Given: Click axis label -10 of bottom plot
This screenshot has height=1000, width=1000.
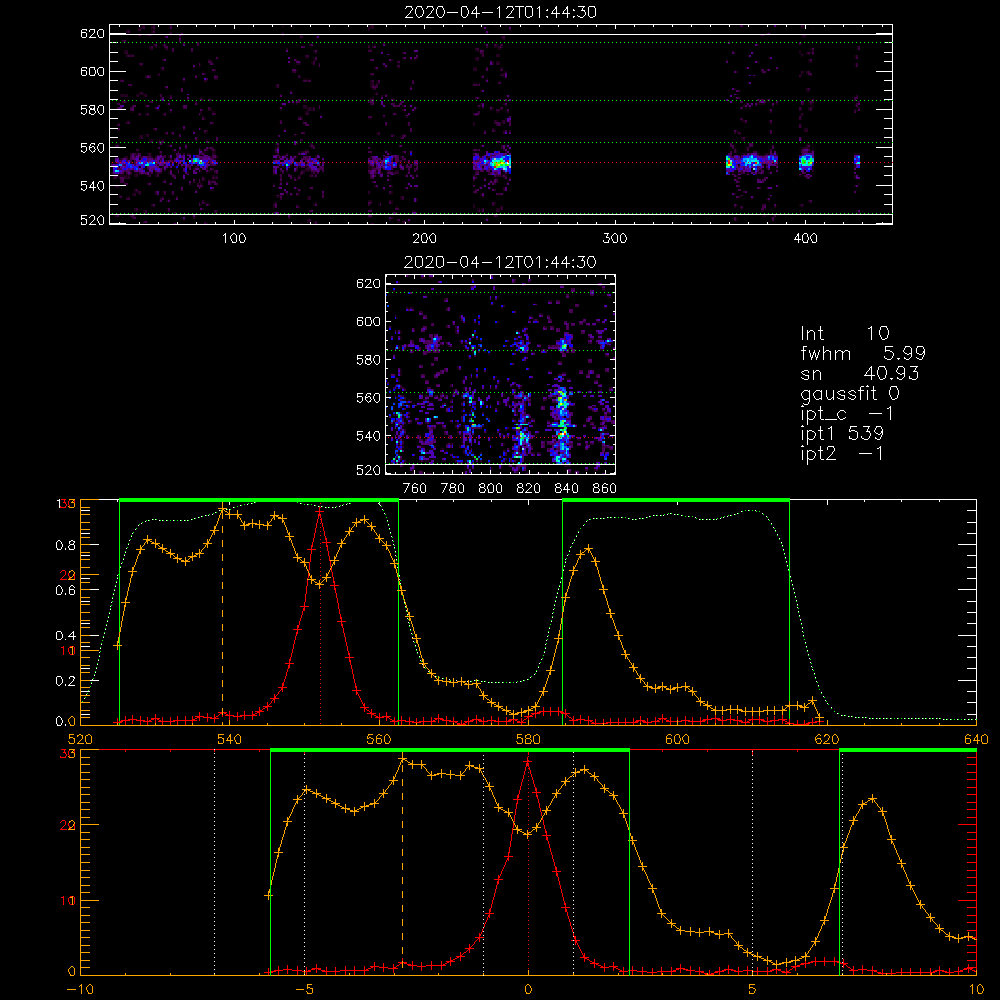Looking at the screenshot, I should [80, 990].
